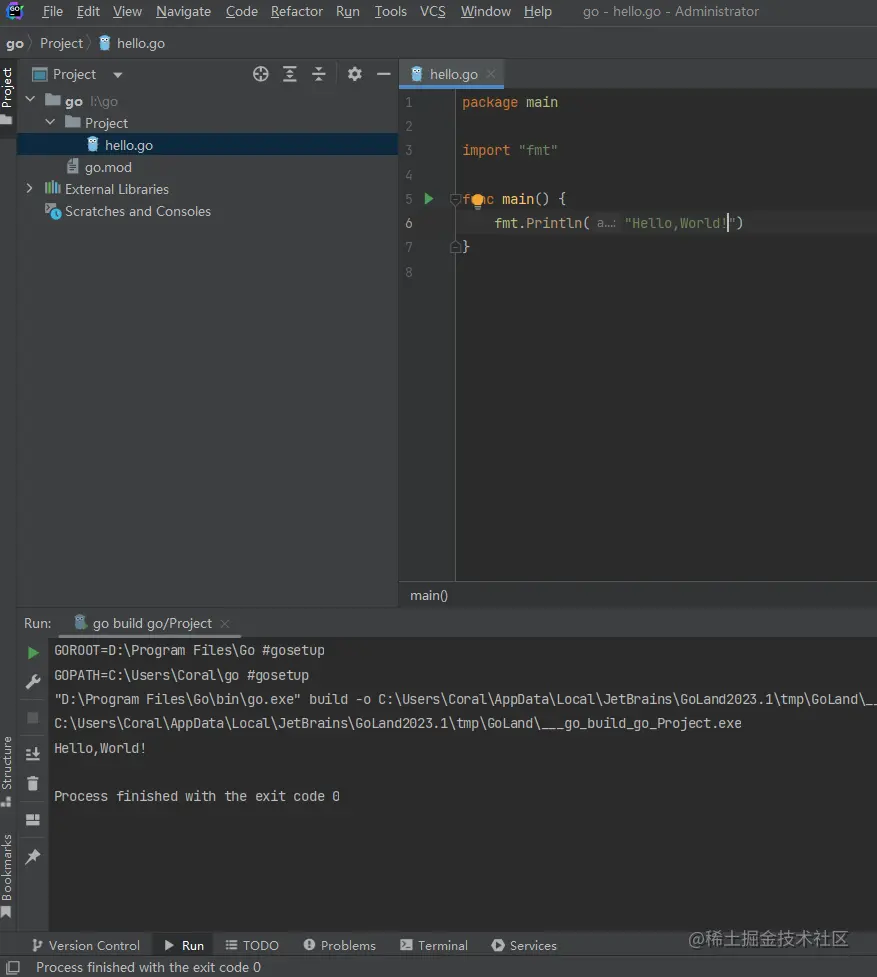Open the TODO tool window
The height and width of the screenshot is (977, 877).
252,945
